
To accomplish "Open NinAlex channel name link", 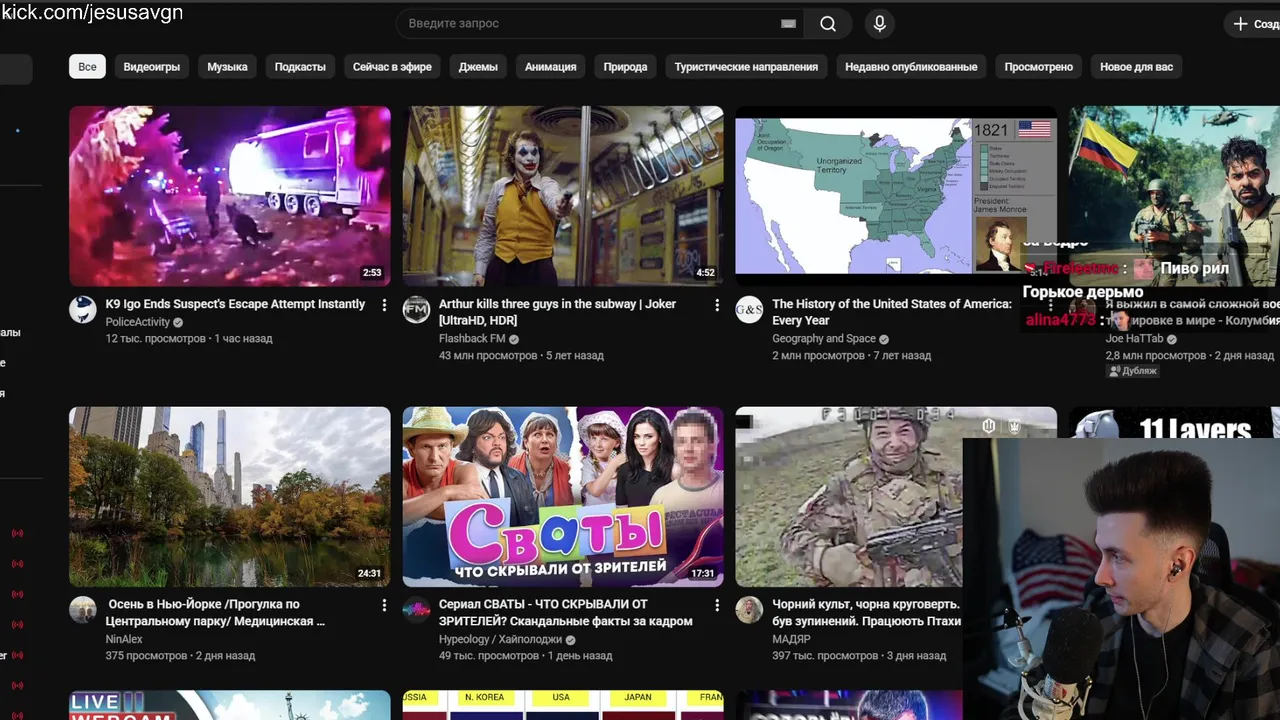I will 124,639.
